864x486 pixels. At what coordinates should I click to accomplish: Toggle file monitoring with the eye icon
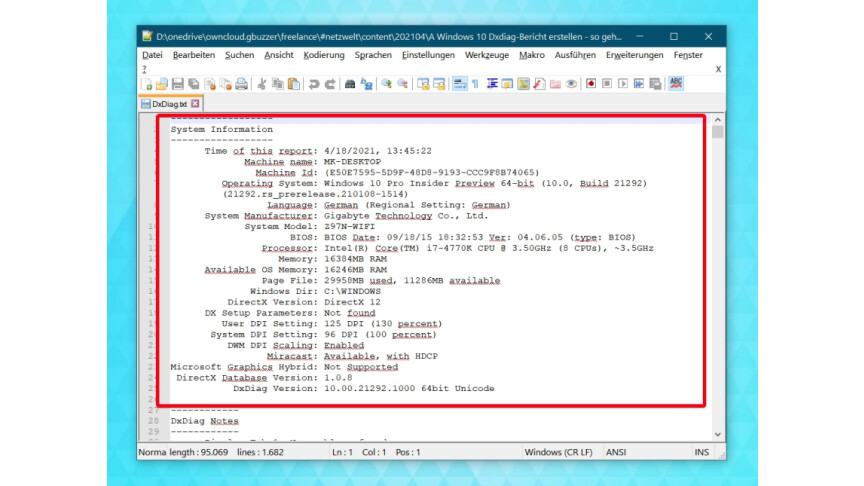[x=571, y=84]
